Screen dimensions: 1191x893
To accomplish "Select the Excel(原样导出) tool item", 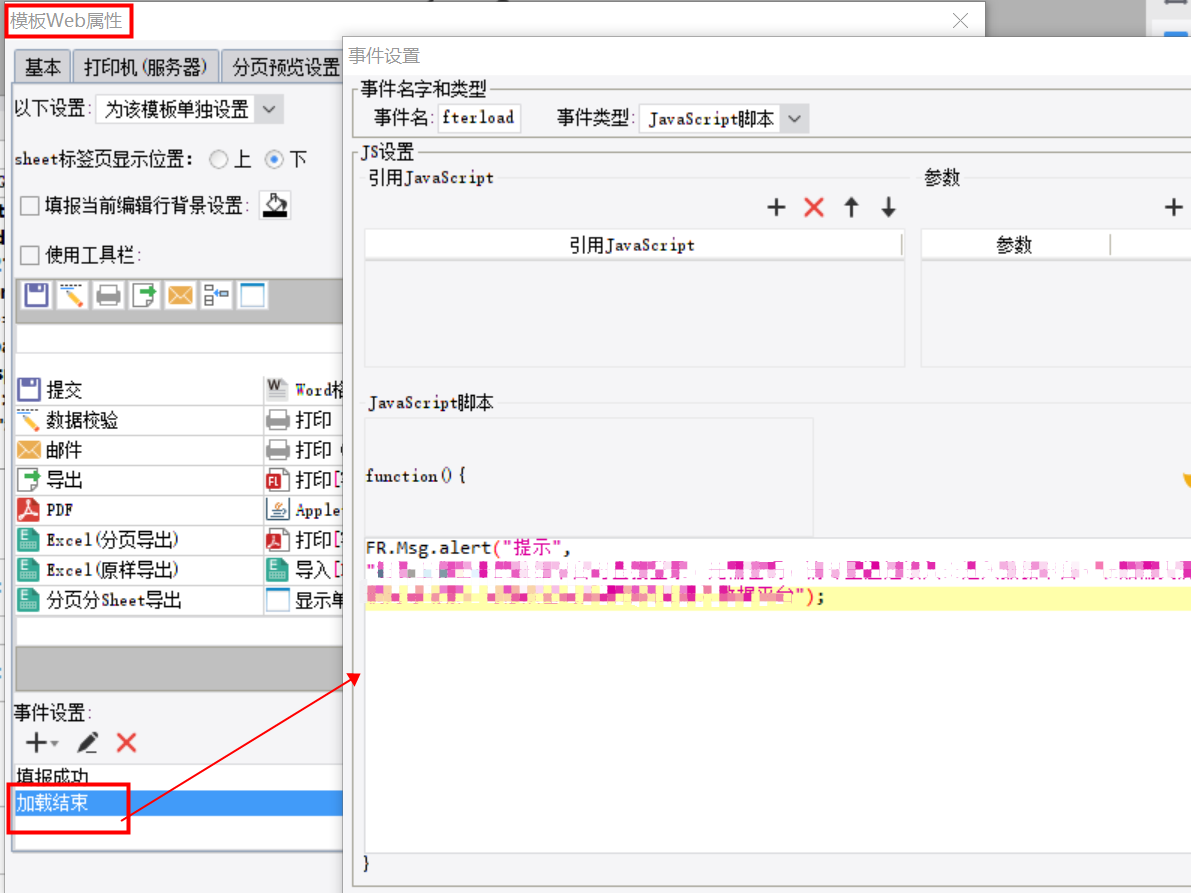I will 139,570.
